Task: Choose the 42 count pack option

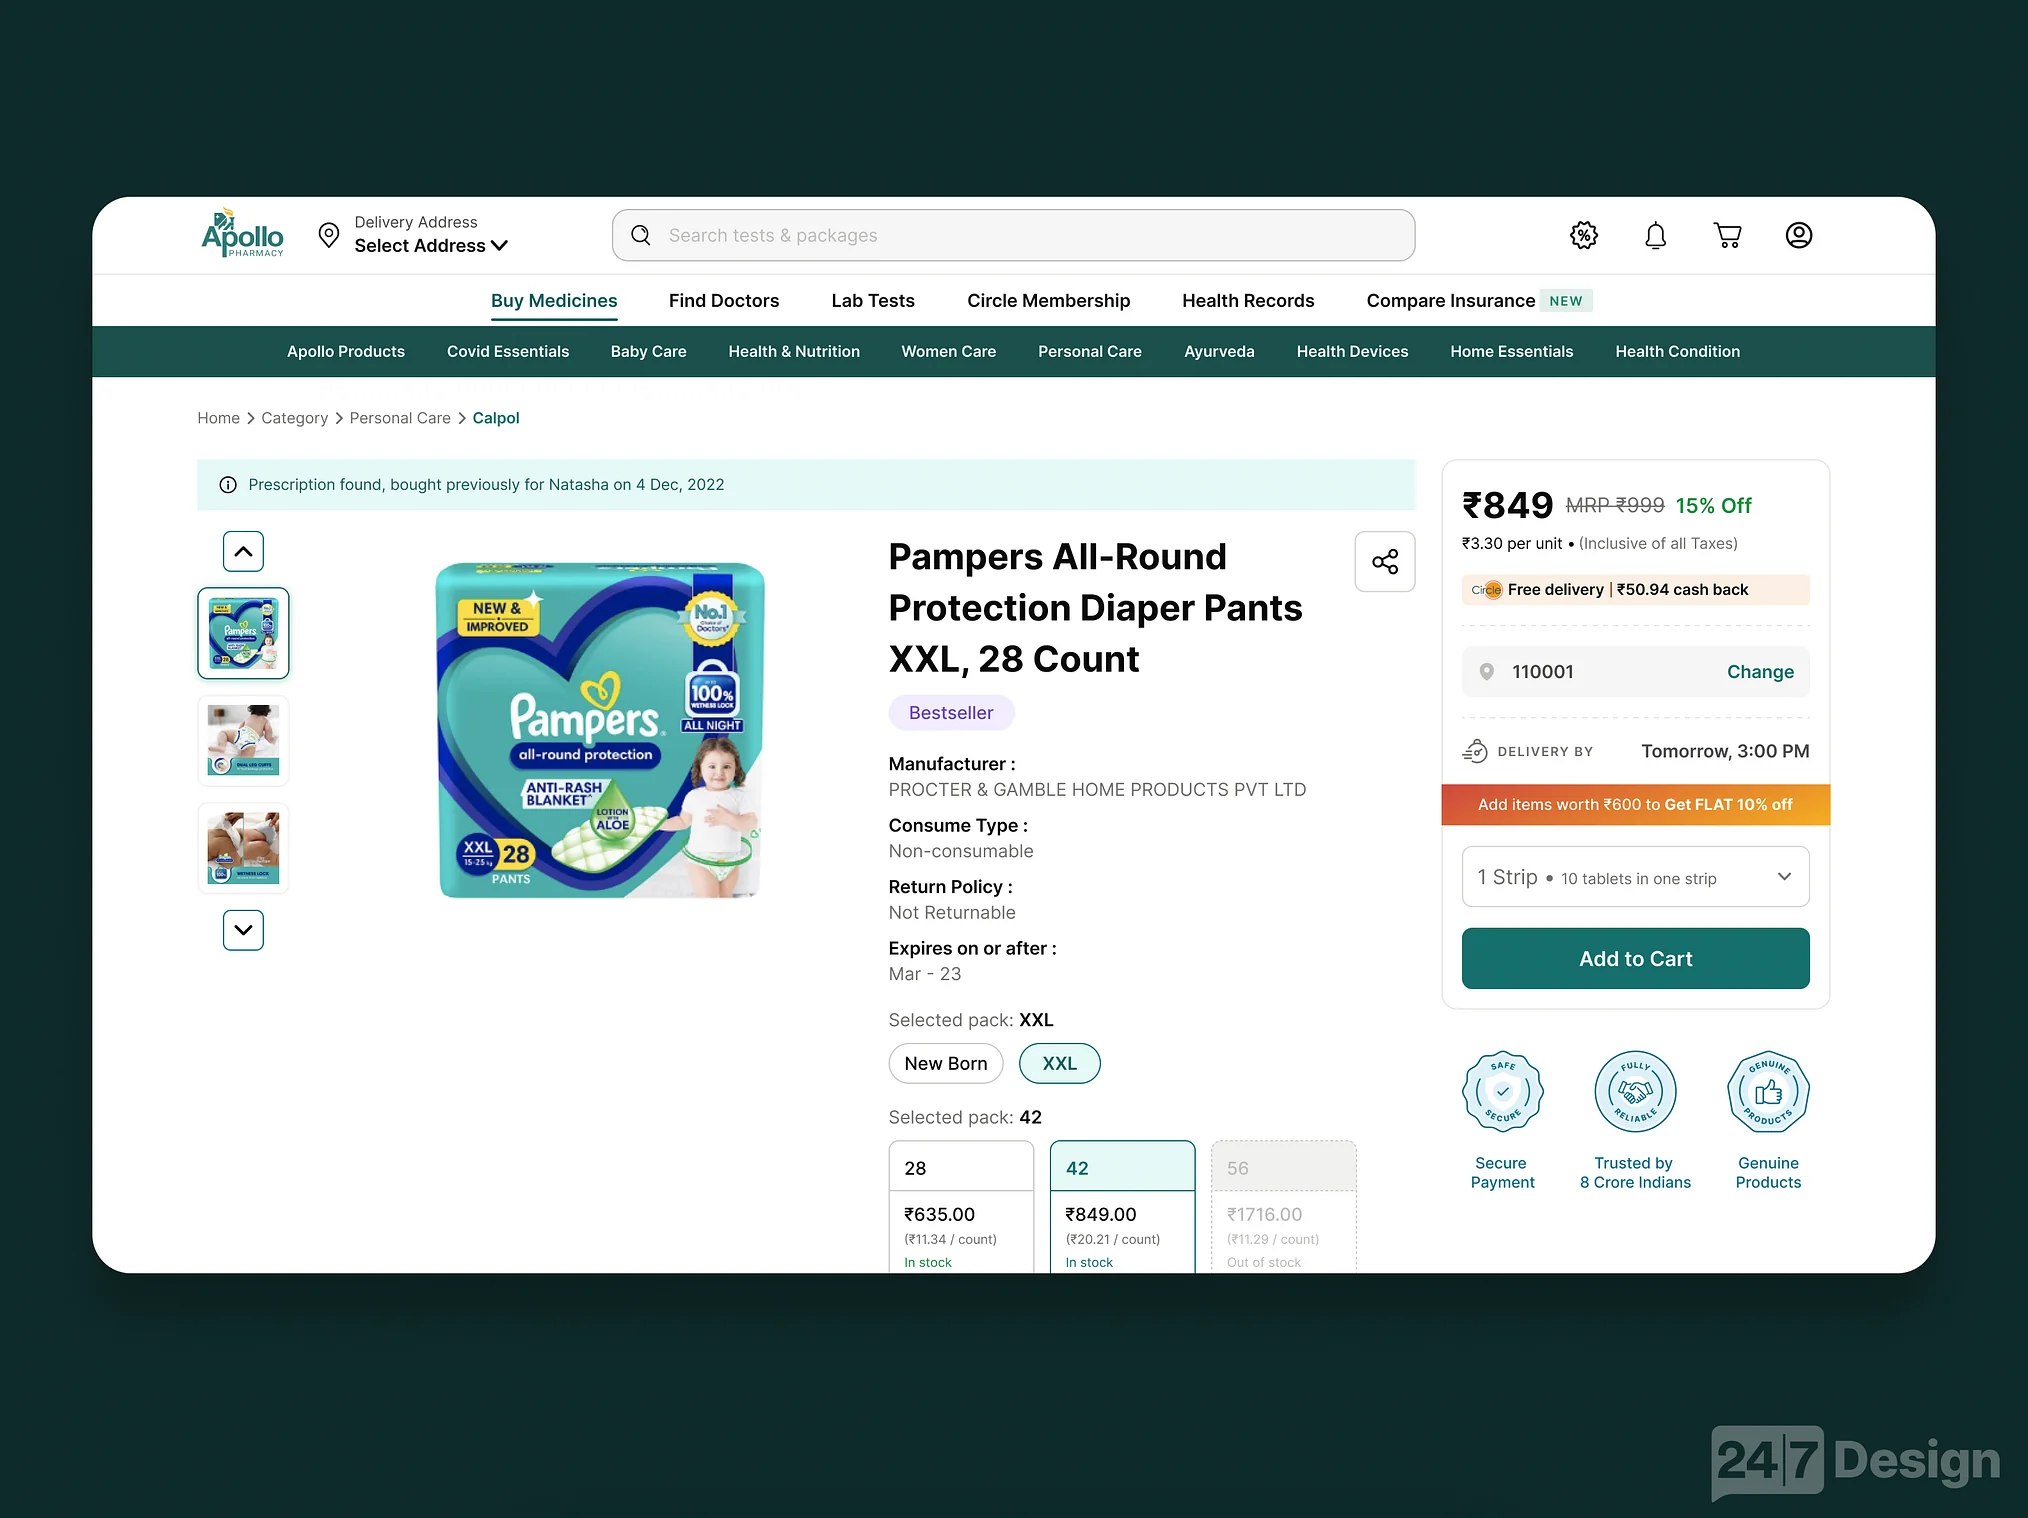Action: click(x=1122, y=1207)
